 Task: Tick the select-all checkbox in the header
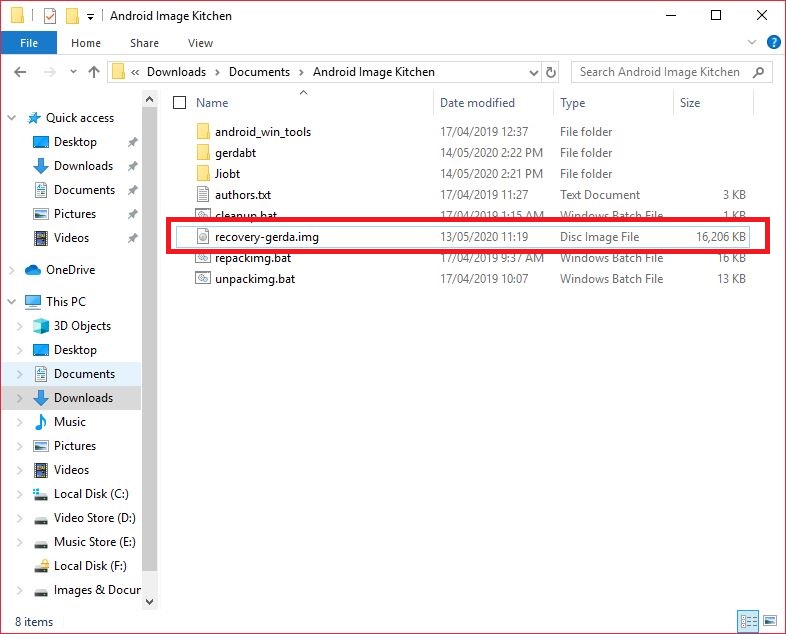point(179,103)
